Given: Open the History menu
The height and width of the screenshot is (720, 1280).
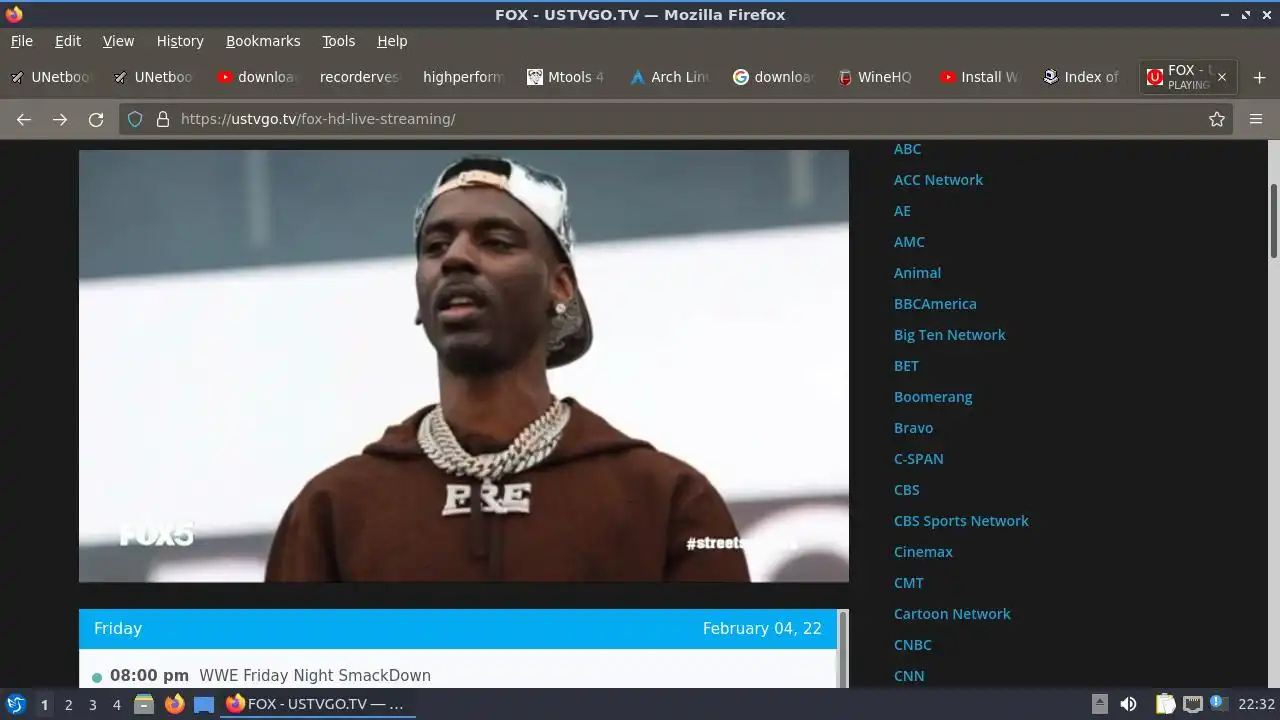Looking at the screenshot, I should [x=180, y=41].
